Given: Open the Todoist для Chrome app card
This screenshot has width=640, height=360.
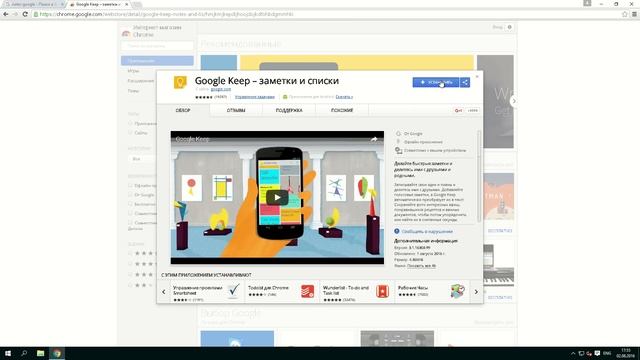Looking at the screenshot, I should (282, 292).
